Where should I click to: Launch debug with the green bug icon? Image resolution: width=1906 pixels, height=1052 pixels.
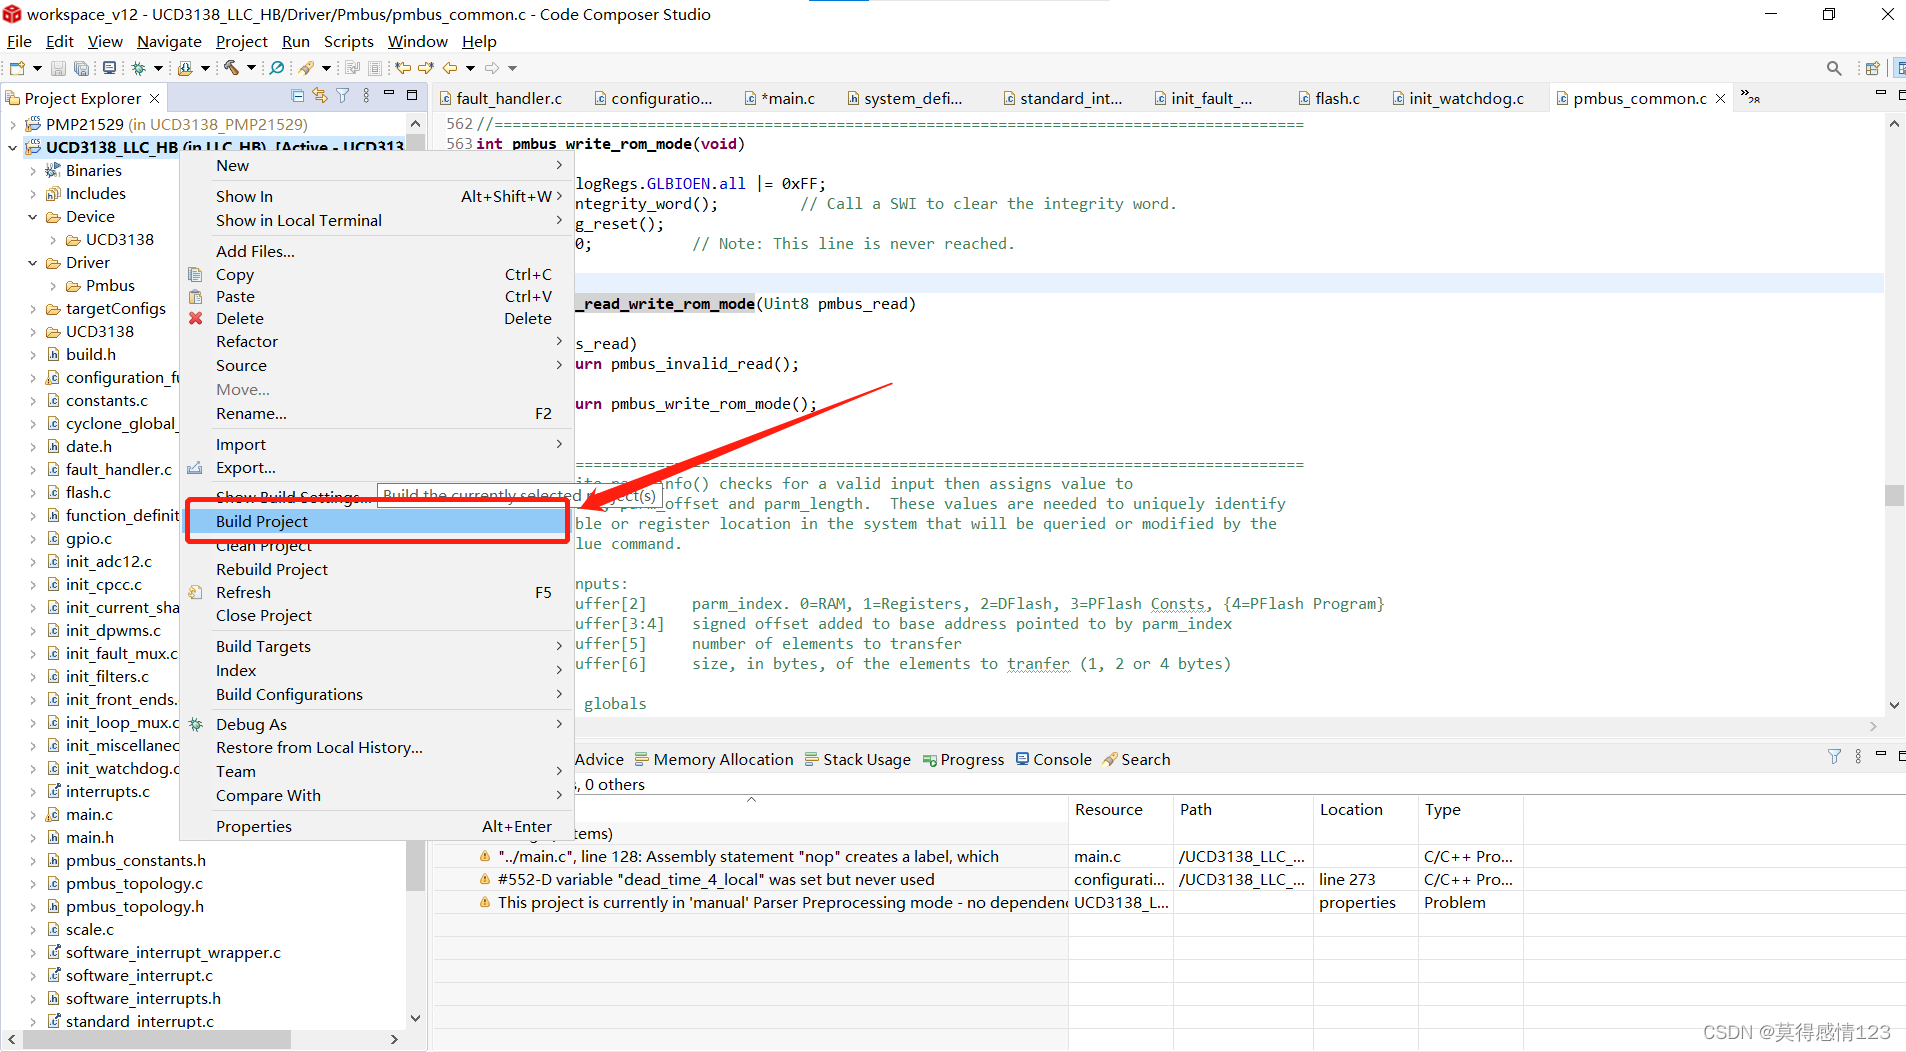click(x=139, y=68)
